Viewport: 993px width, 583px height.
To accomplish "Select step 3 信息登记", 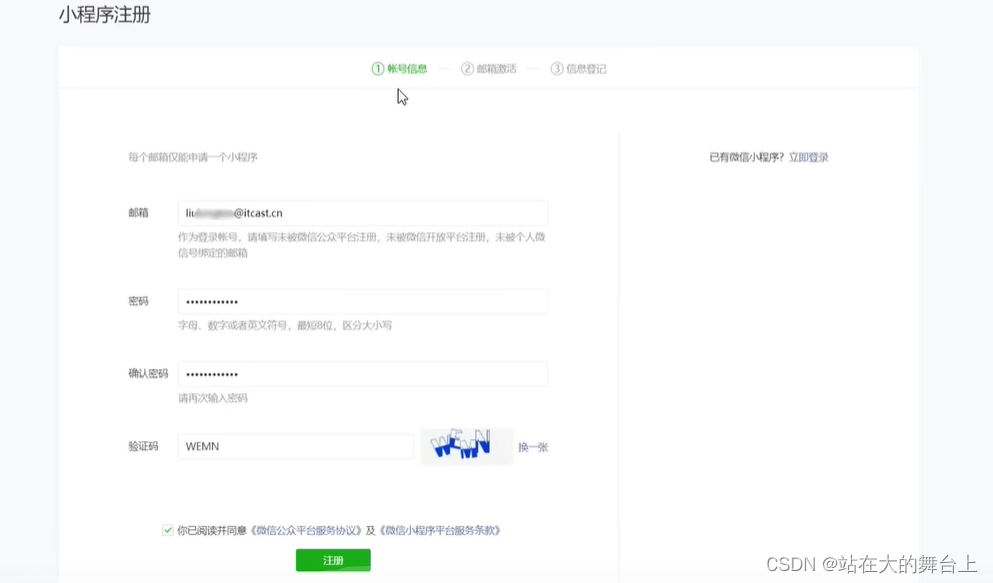I will click(578, 68).
